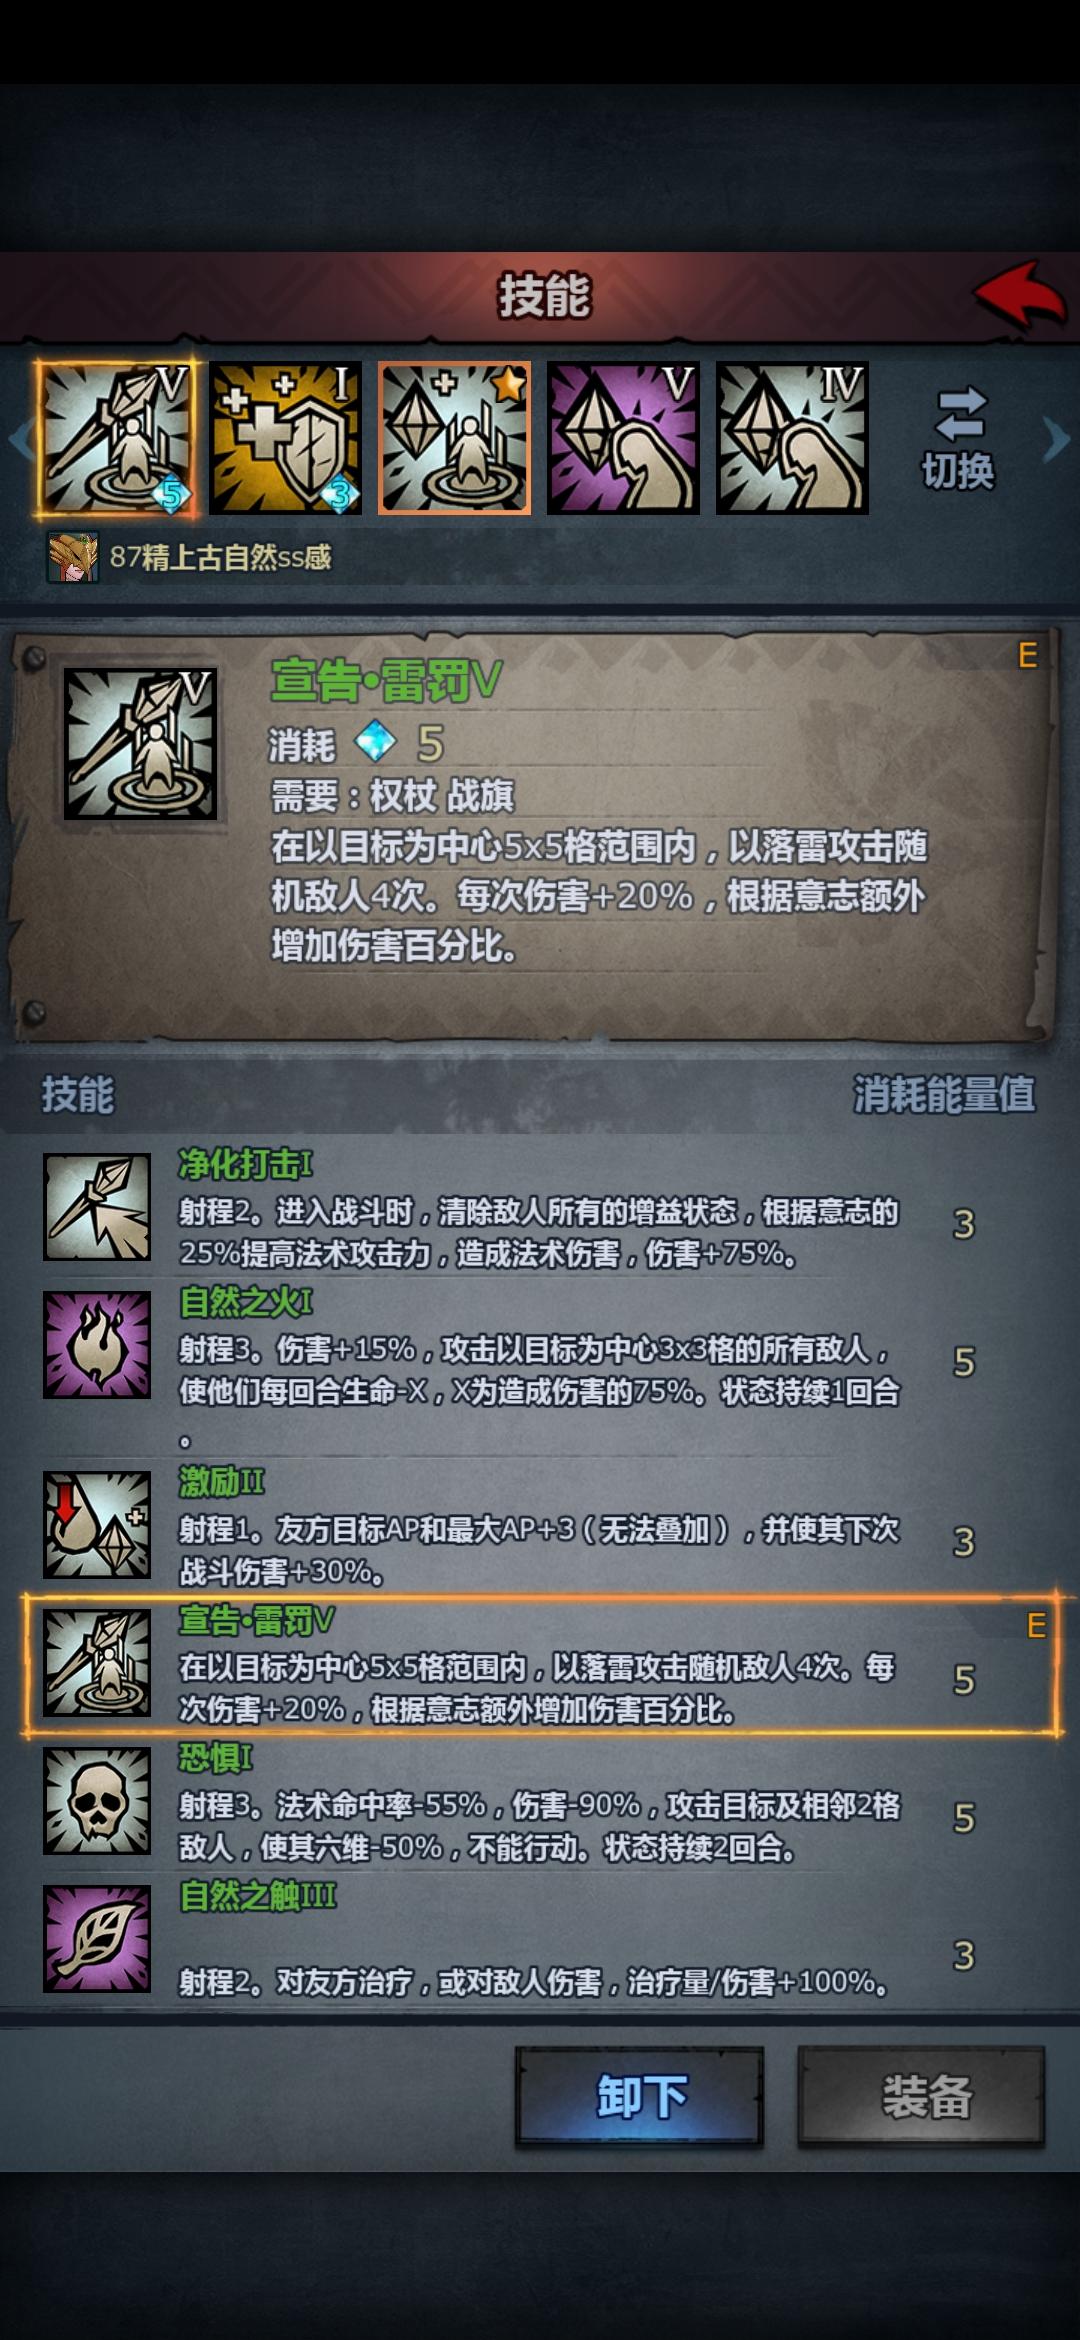The image size is (1080, 2340).
Task: Click the red back arrow
Action: [x=1019, y=294]
